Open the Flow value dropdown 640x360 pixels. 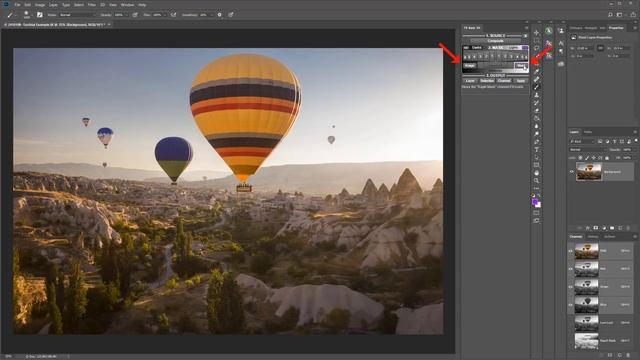pos(165,15)
